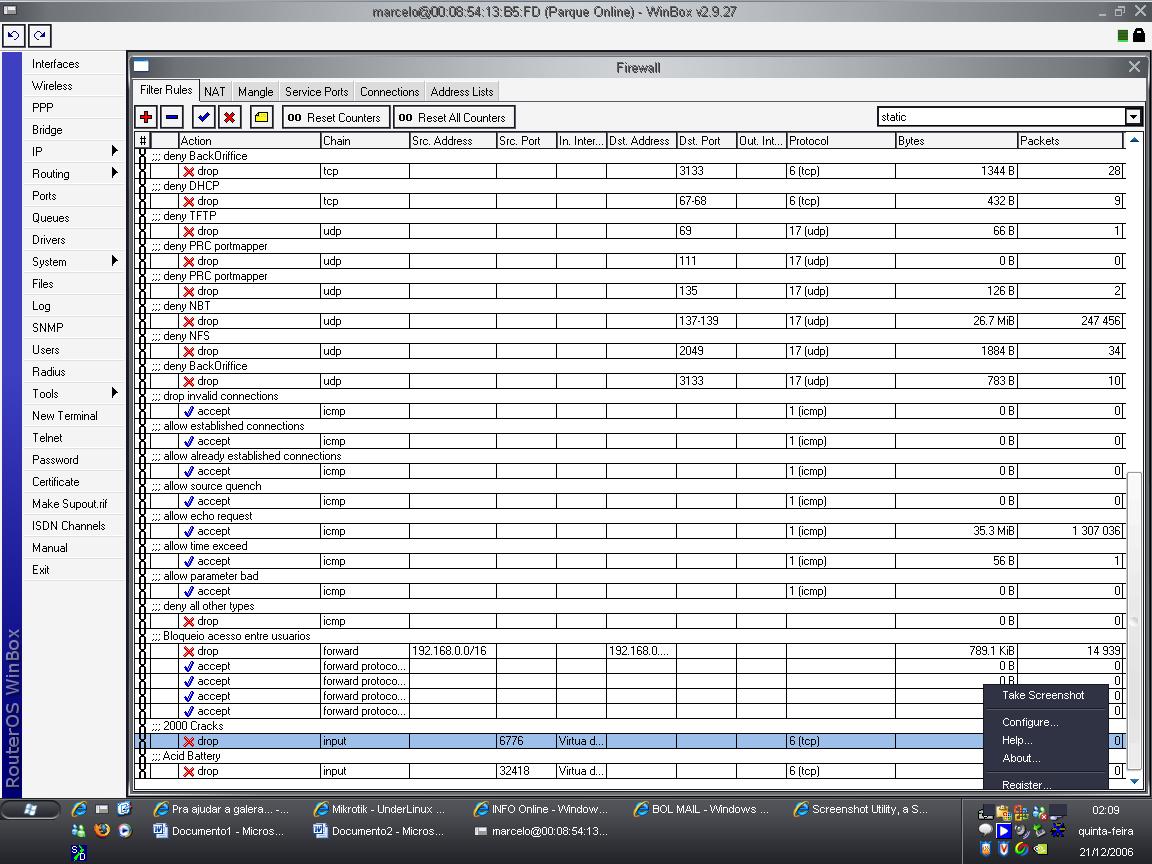
Task: Click the padlock icon at top right
Action: (x=1138, y=35)
